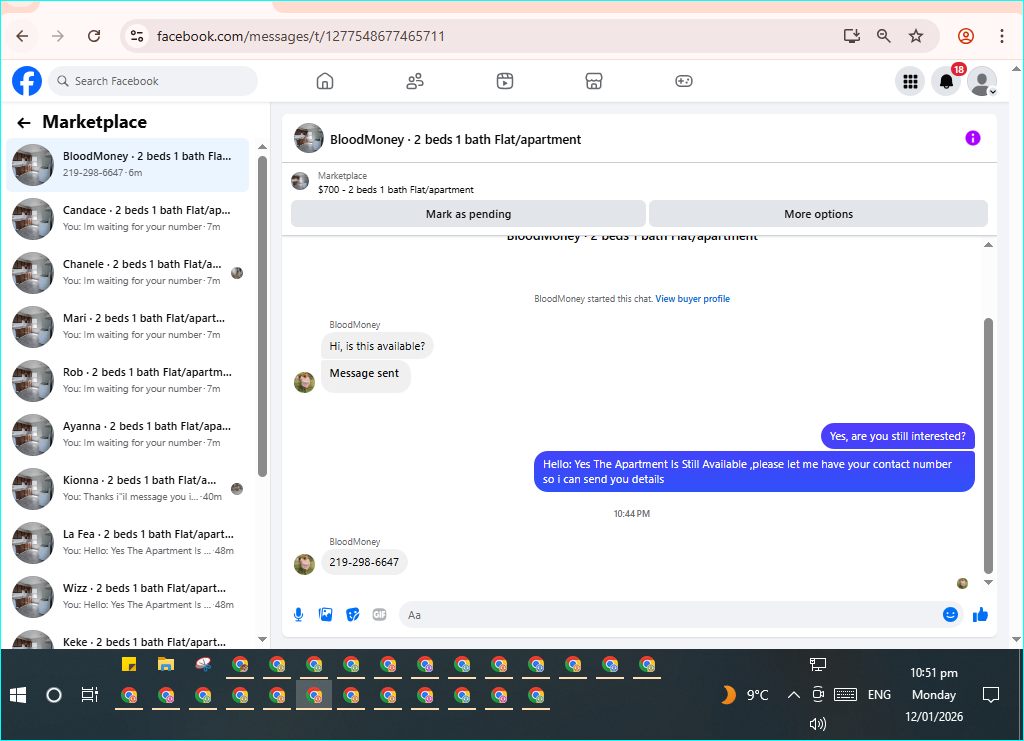This screenshot has height=741, width=1024.
Task: Bookmark this page with the star icon
Action: point(916,36)
